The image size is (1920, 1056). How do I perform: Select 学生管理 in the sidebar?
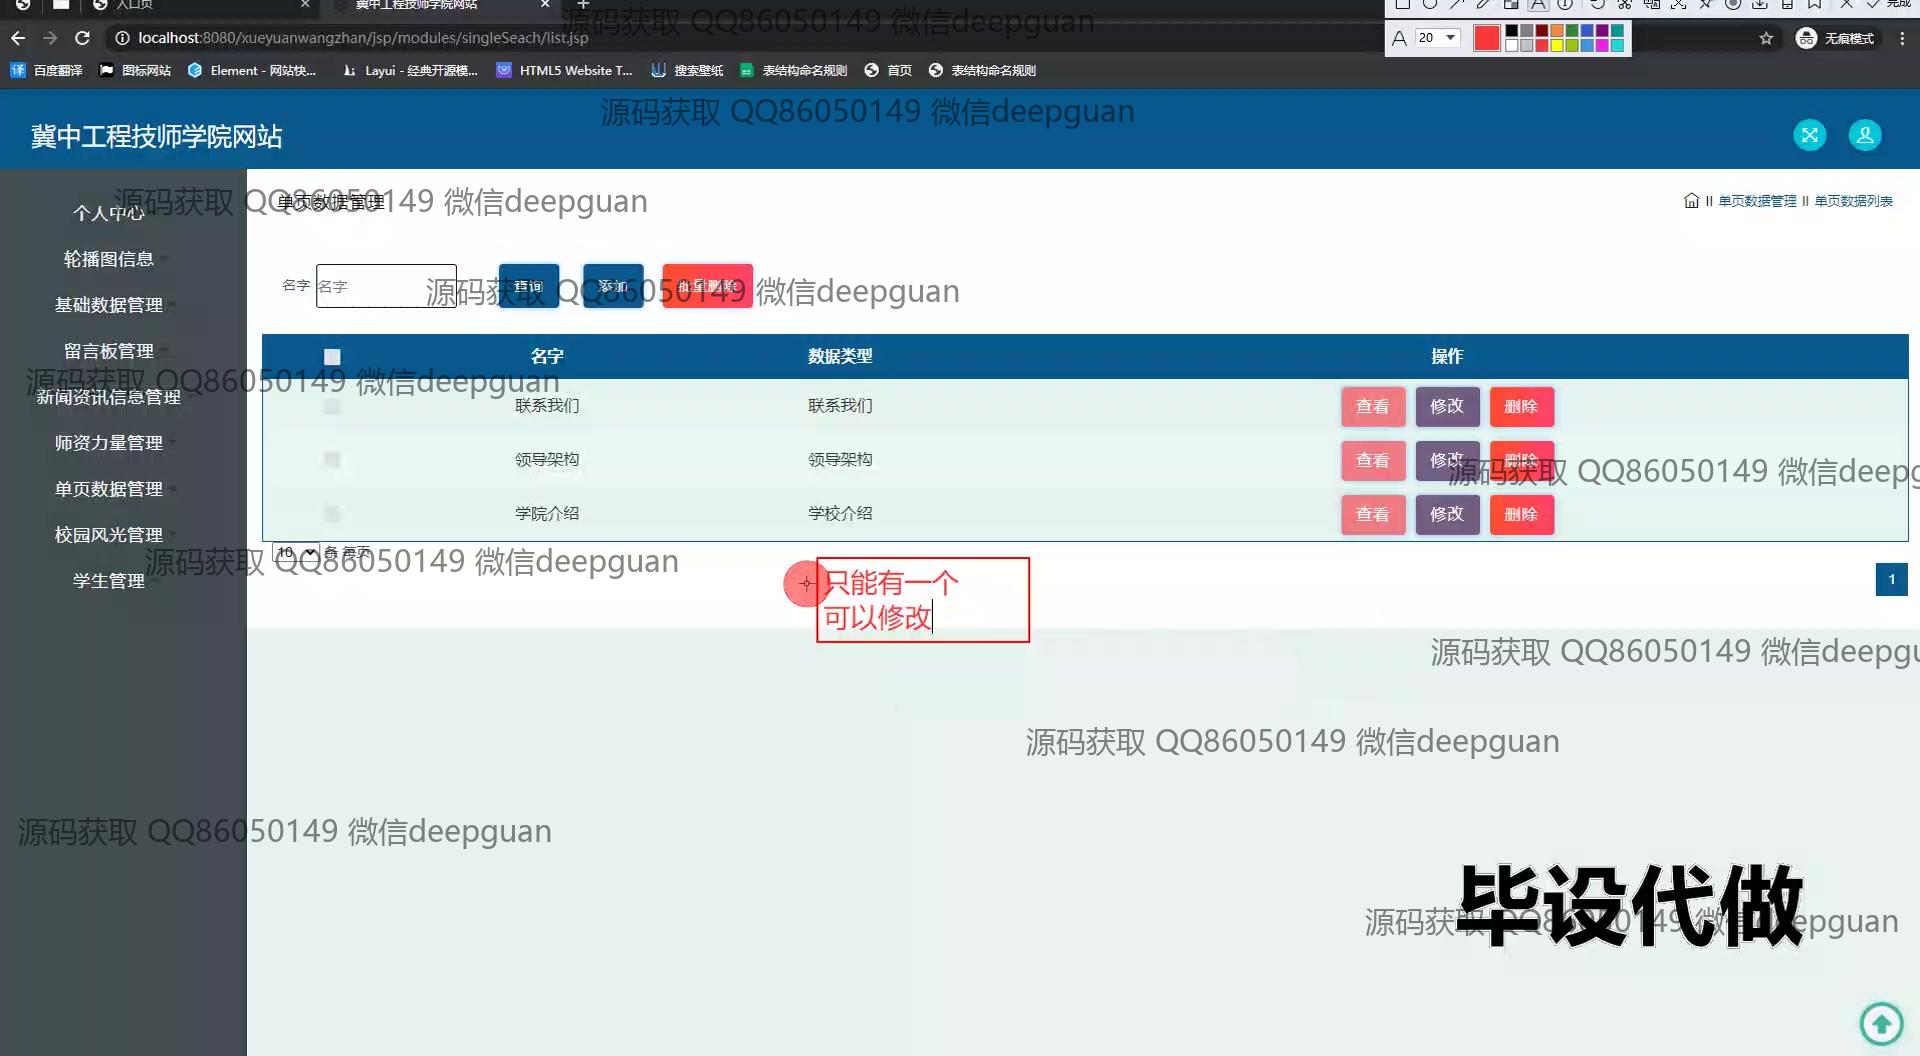pyautogui.click(x=108, y=581)
